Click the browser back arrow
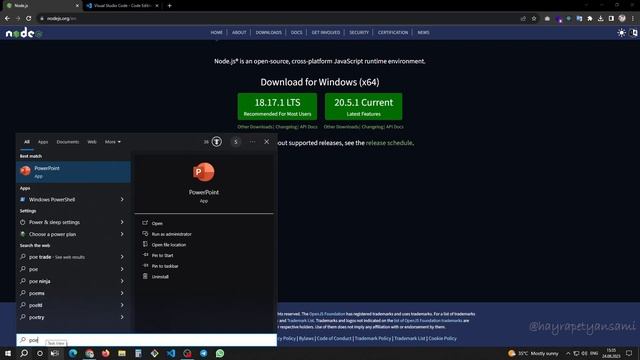 (7, 18)
